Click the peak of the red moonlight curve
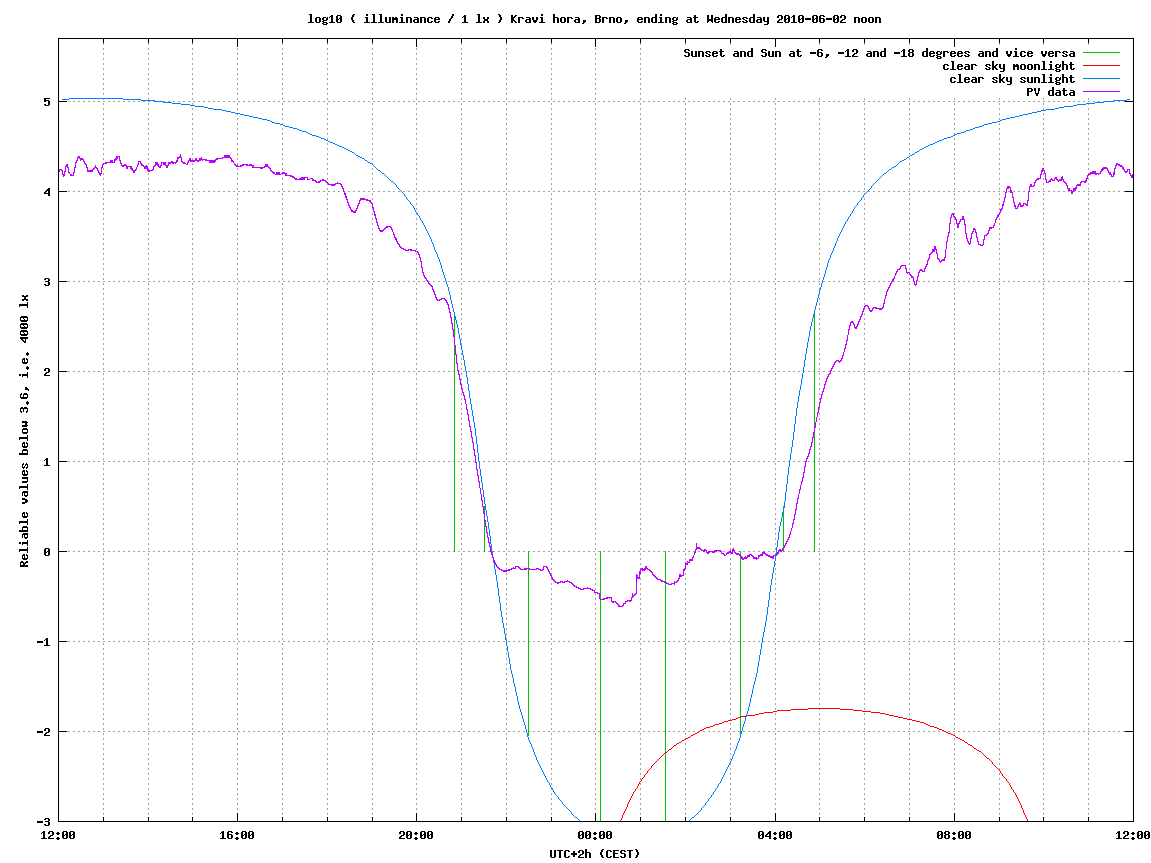Screen dimensions: 1151x863 click(822, 708)
